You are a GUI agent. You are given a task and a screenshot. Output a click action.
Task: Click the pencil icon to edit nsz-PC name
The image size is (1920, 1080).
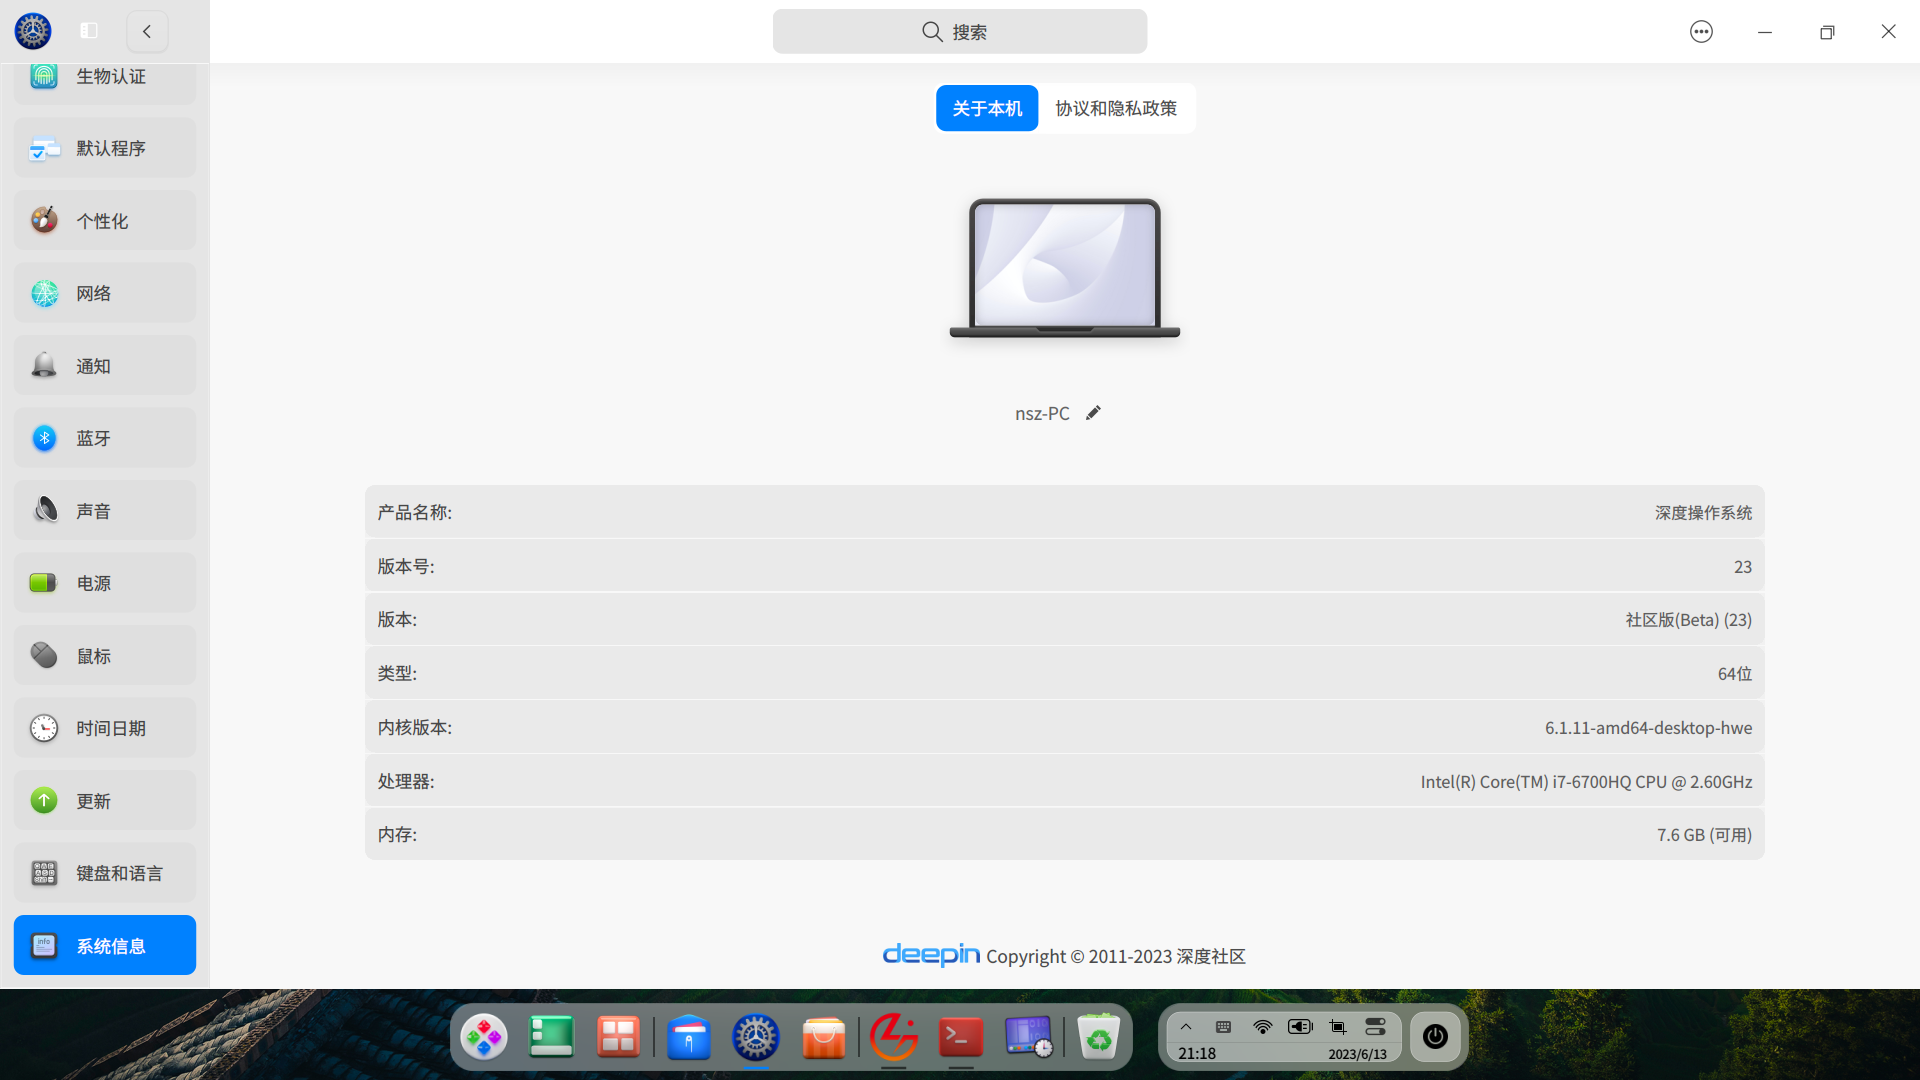[x=1093, y=413]
